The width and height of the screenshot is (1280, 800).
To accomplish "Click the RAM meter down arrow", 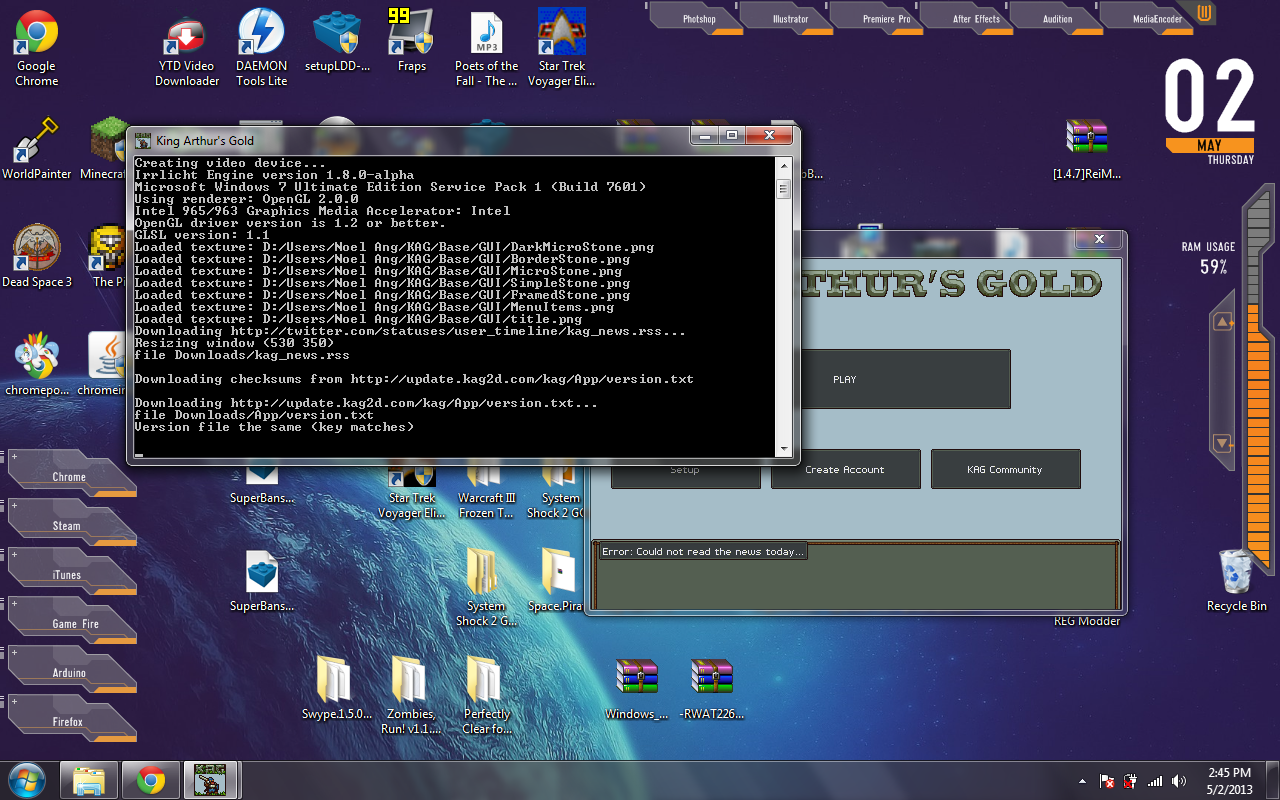I will pyautogui.click(x=1222, y=442).
